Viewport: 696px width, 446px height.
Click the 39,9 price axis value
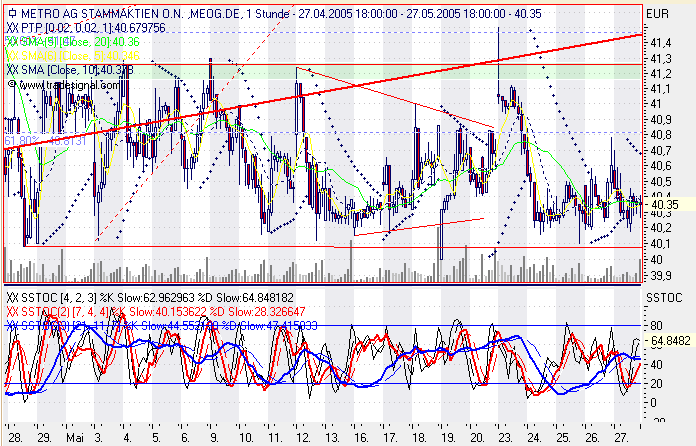pos(661,275)
